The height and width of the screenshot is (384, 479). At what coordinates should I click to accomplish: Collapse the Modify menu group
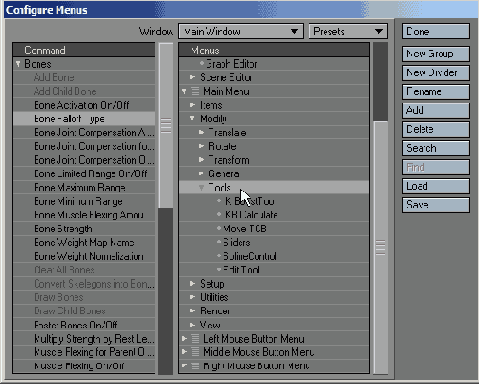[192, 119]
